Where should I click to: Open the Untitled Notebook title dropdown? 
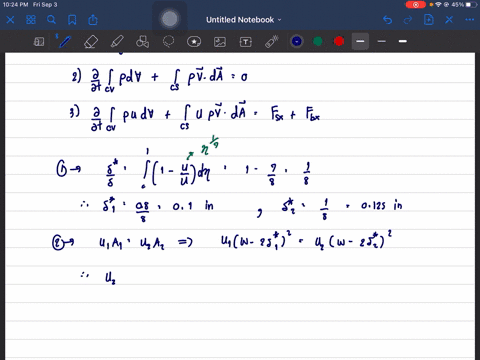244,20
